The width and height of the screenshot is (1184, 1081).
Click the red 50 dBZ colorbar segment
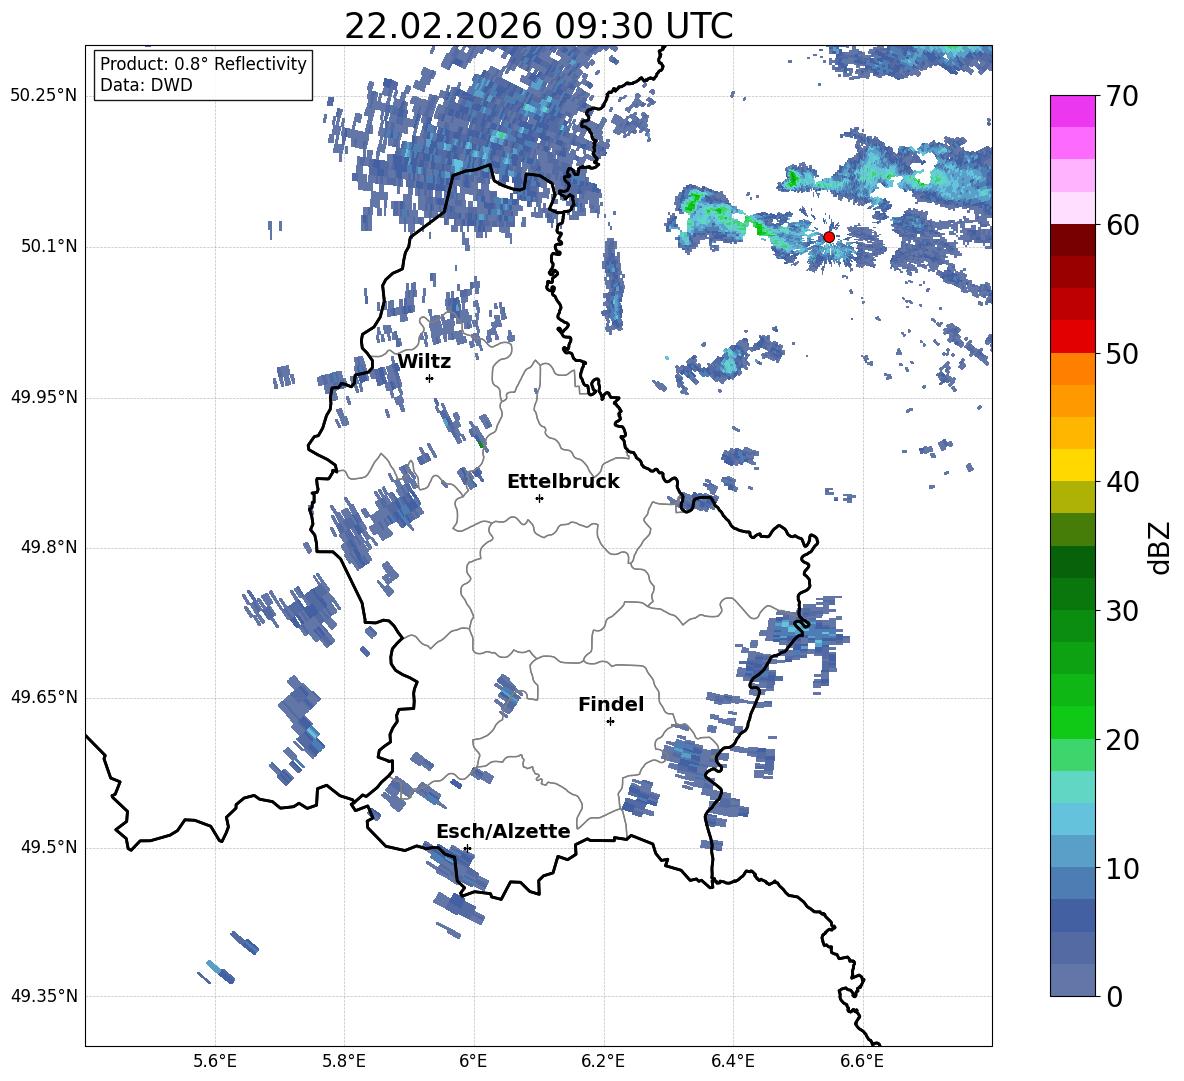[1072, 337]
